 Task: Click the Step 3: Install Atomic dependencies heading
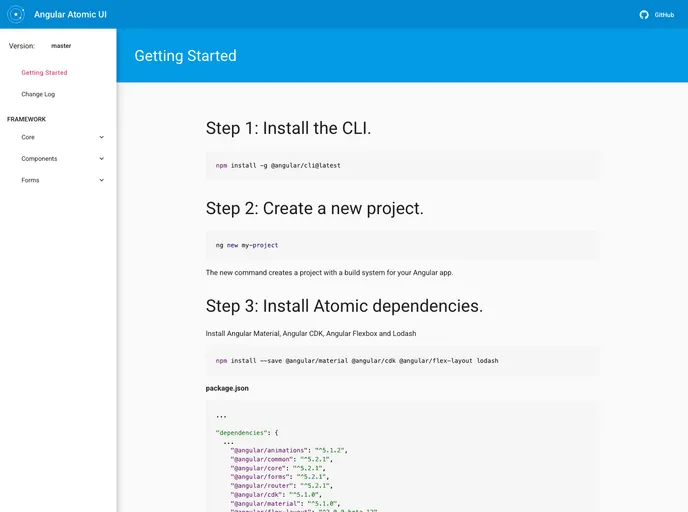344,306
